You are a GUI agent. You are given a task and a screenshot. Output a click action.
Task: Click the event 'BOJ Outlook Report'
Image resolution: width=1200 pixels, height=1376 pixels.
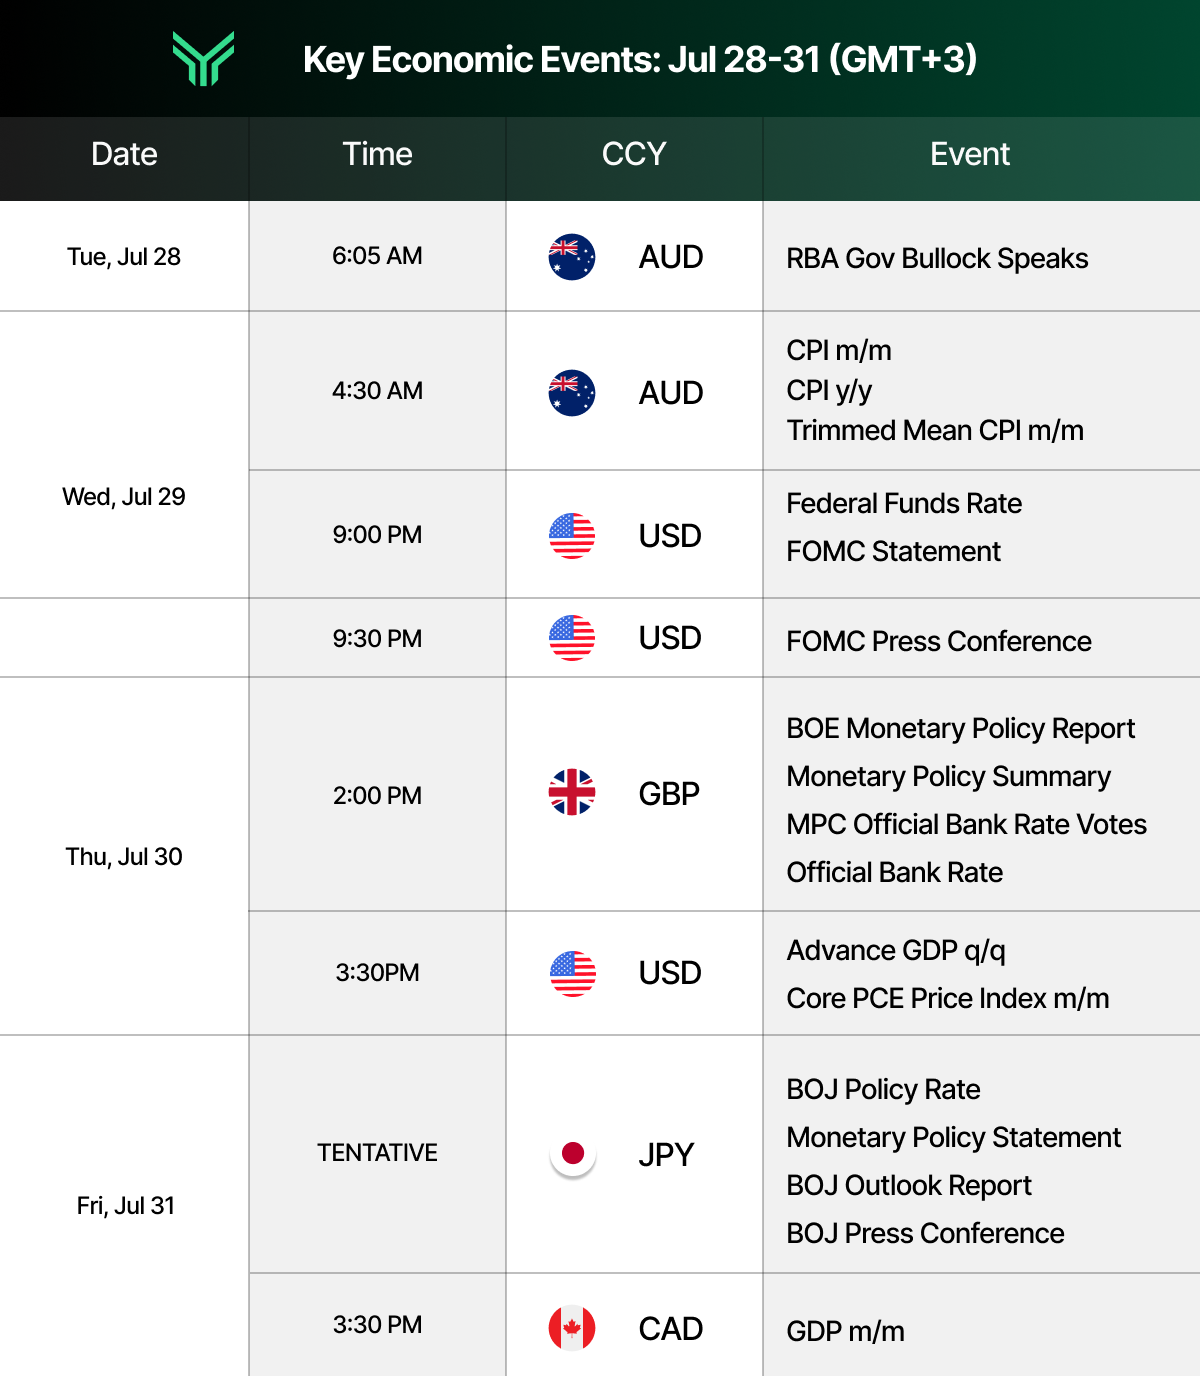909,1186
